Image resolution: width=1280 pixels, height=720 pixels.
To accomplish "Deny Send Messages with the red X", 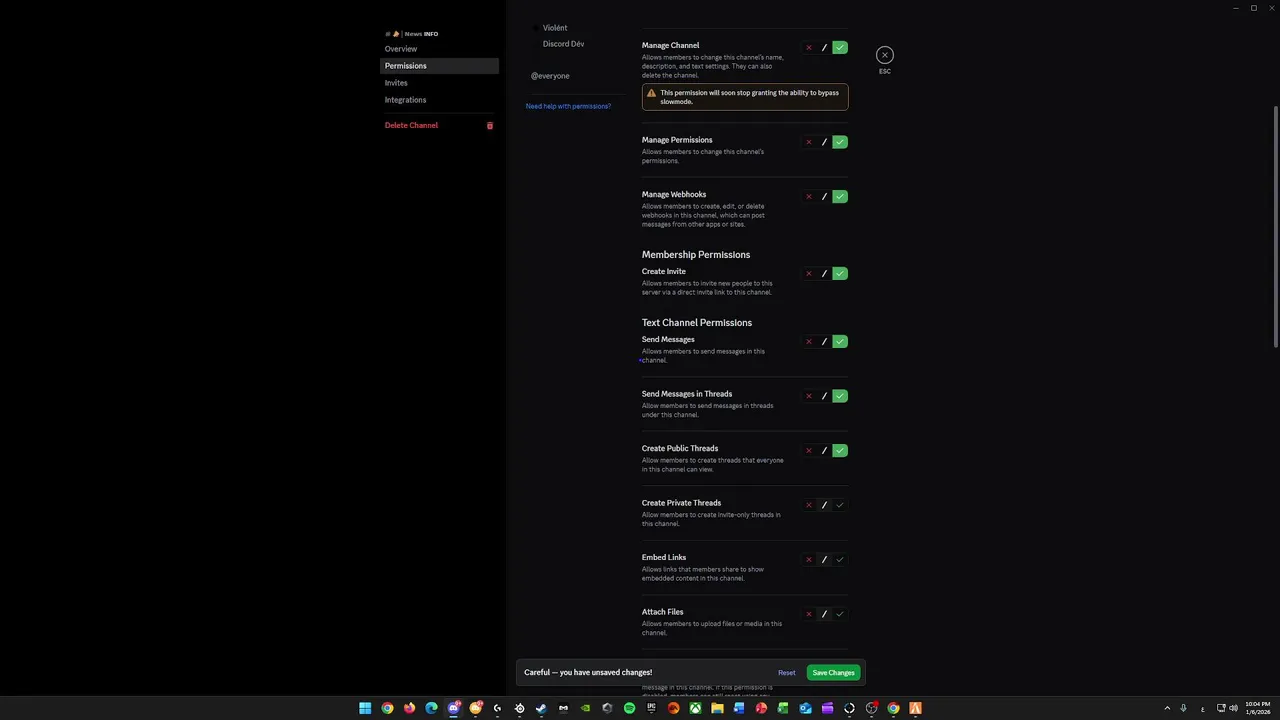I will click(809, 342).
